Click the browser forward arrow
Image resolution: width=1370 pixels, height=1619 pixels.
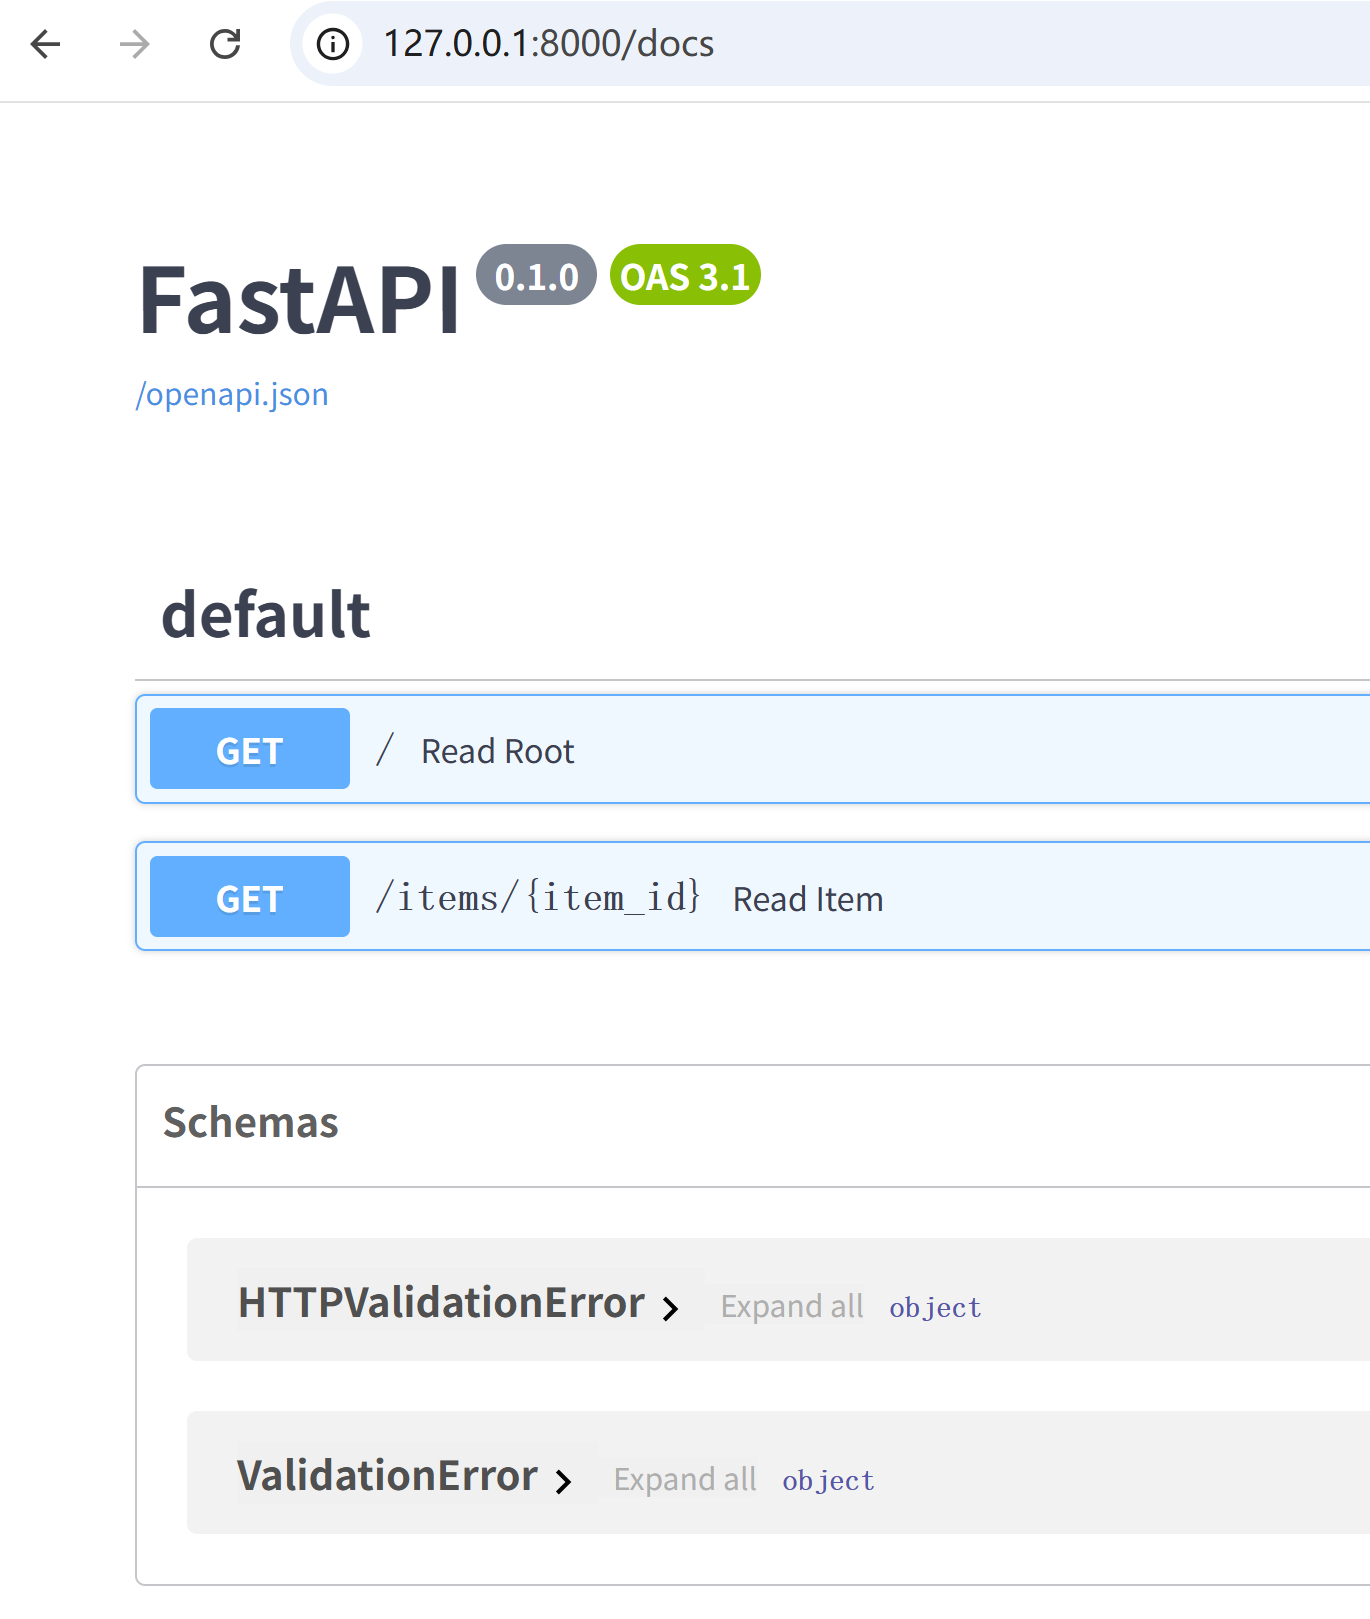[x=134, y=44]
